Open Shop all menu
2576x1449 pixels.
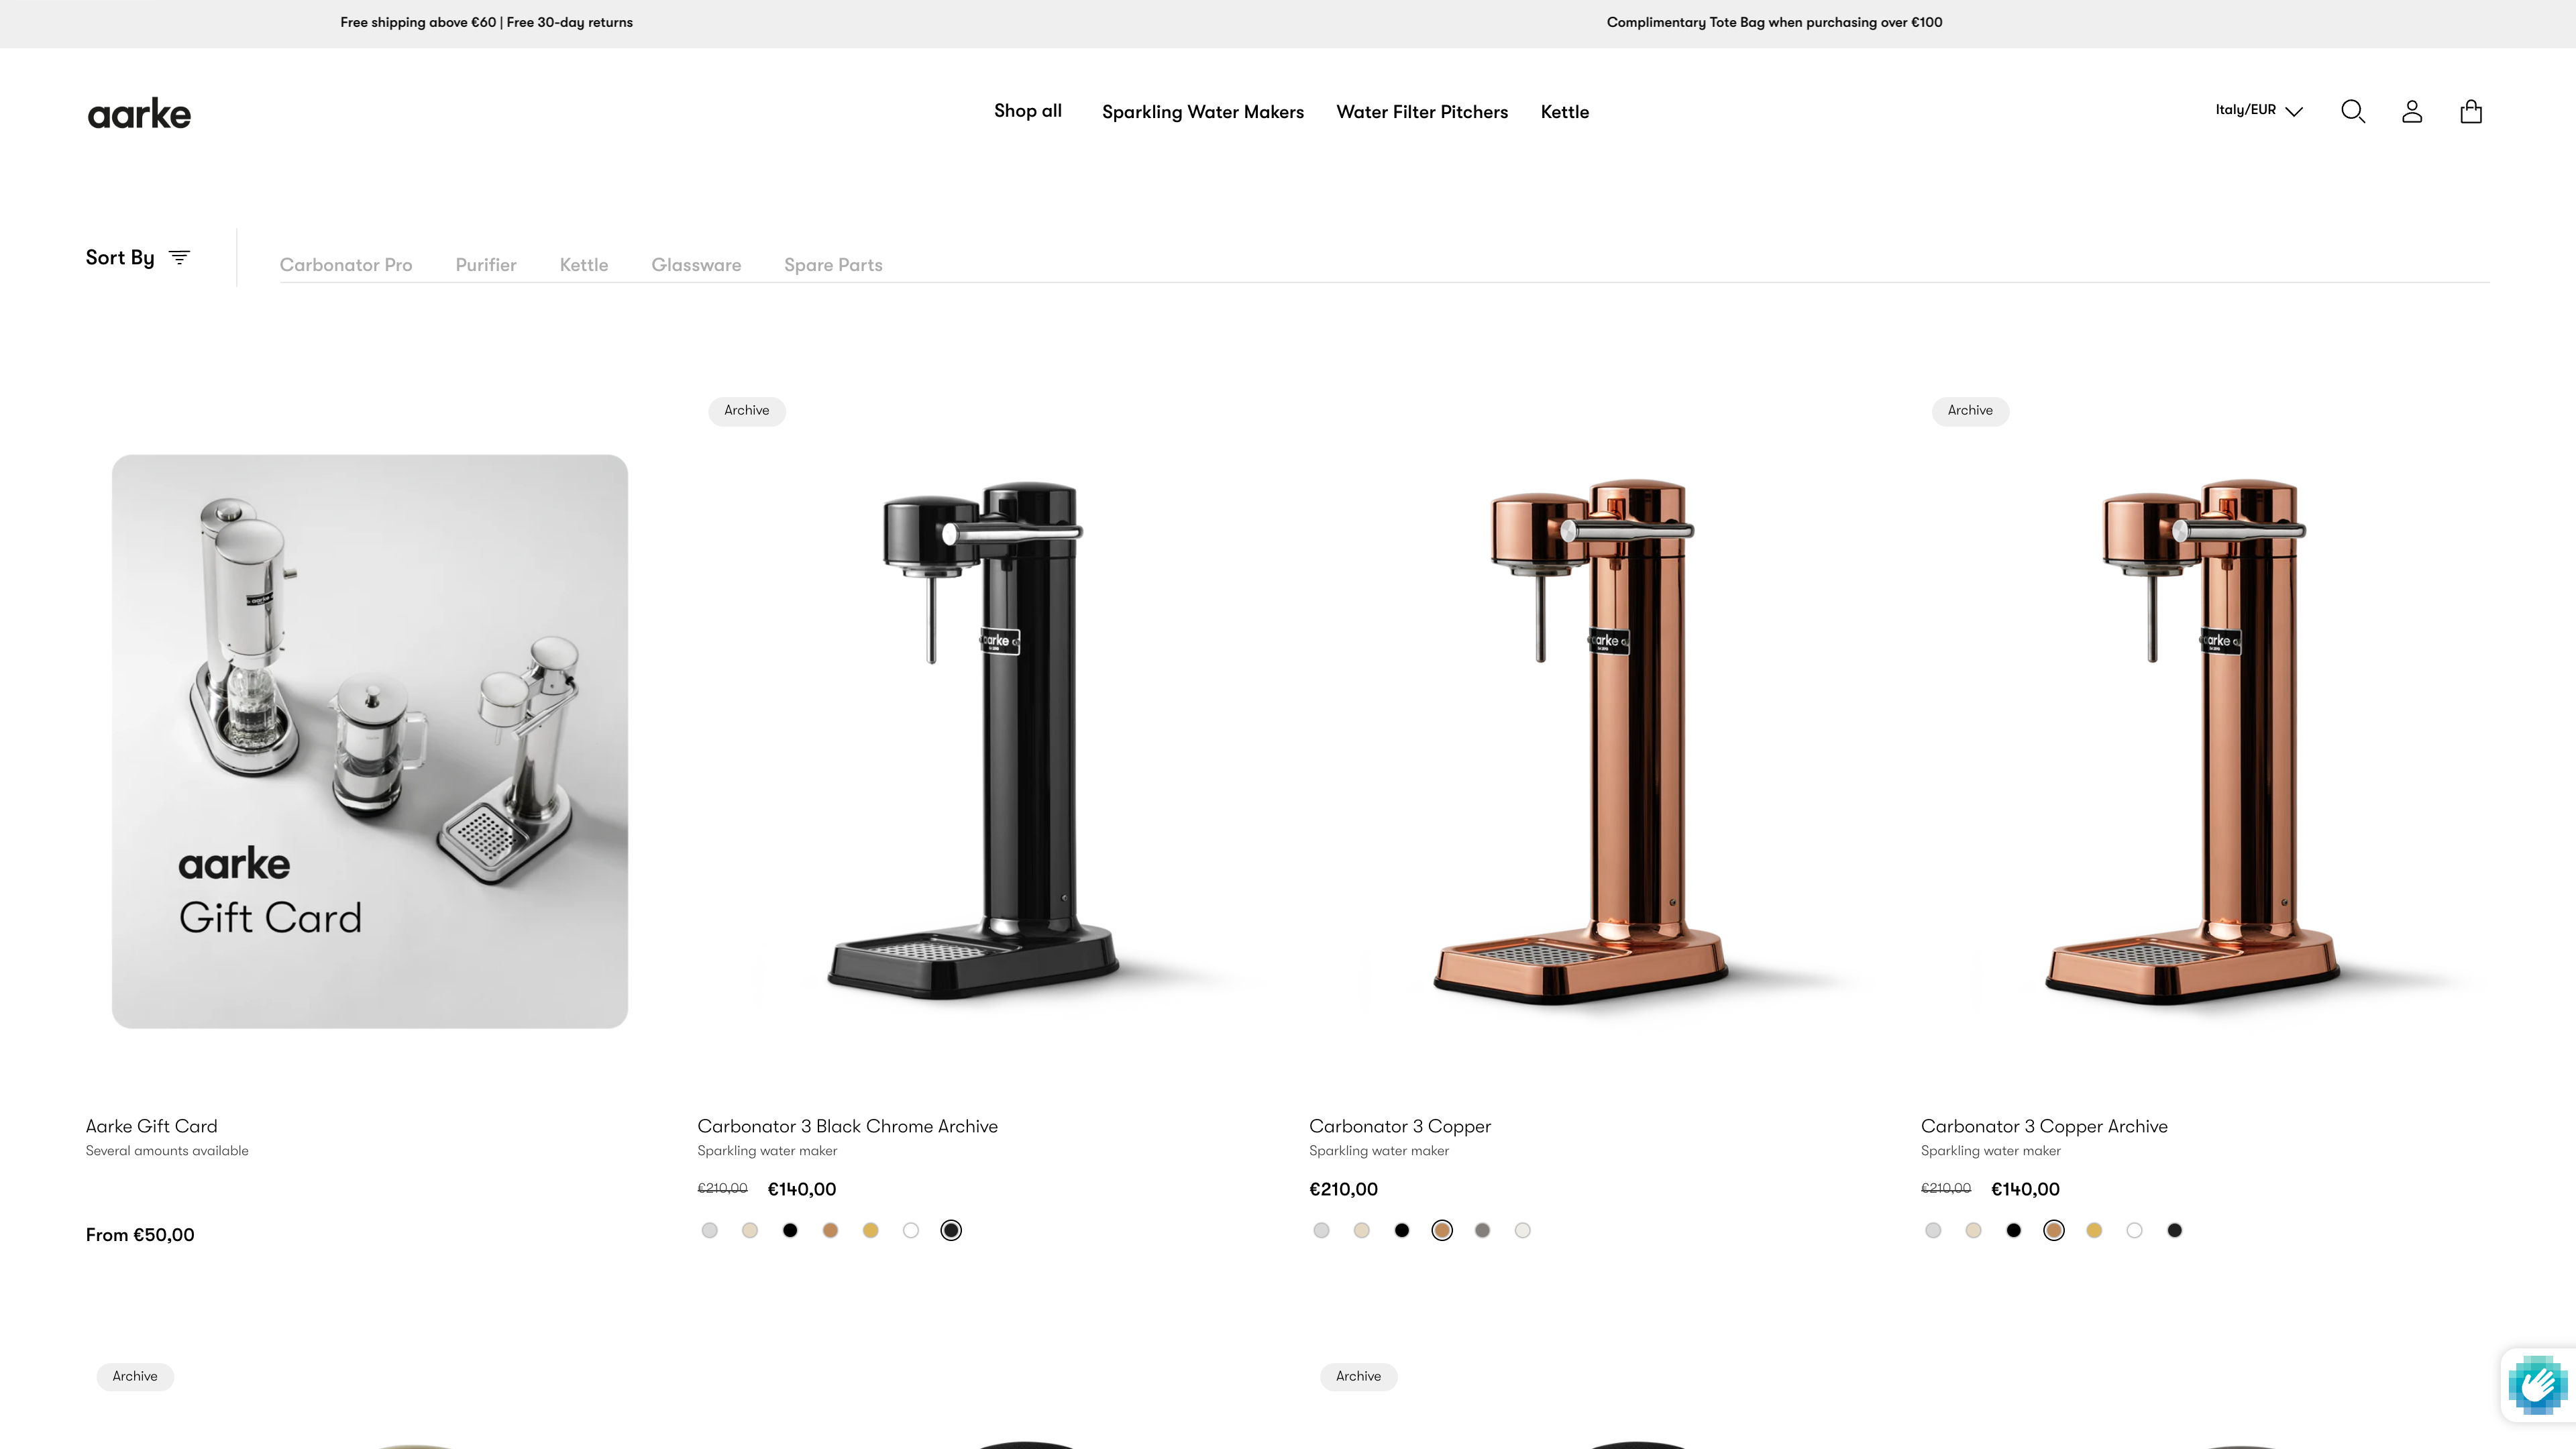(x=1028, y=111)
